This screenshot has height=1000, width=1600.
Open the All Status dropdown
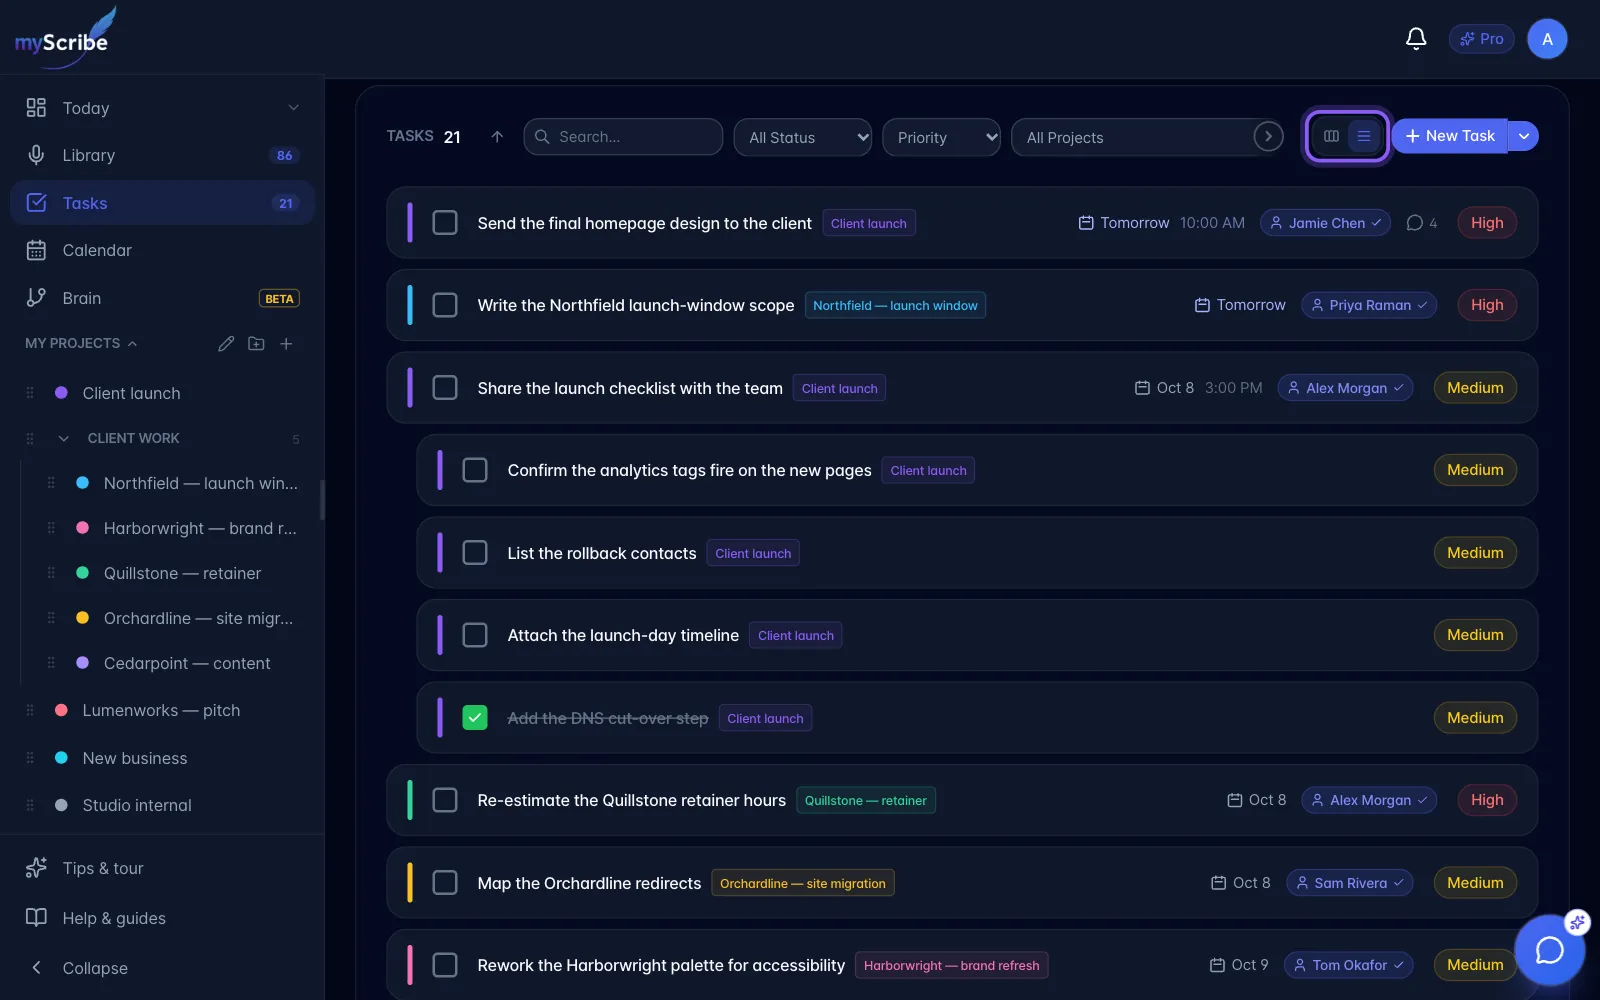pos(803,137)
